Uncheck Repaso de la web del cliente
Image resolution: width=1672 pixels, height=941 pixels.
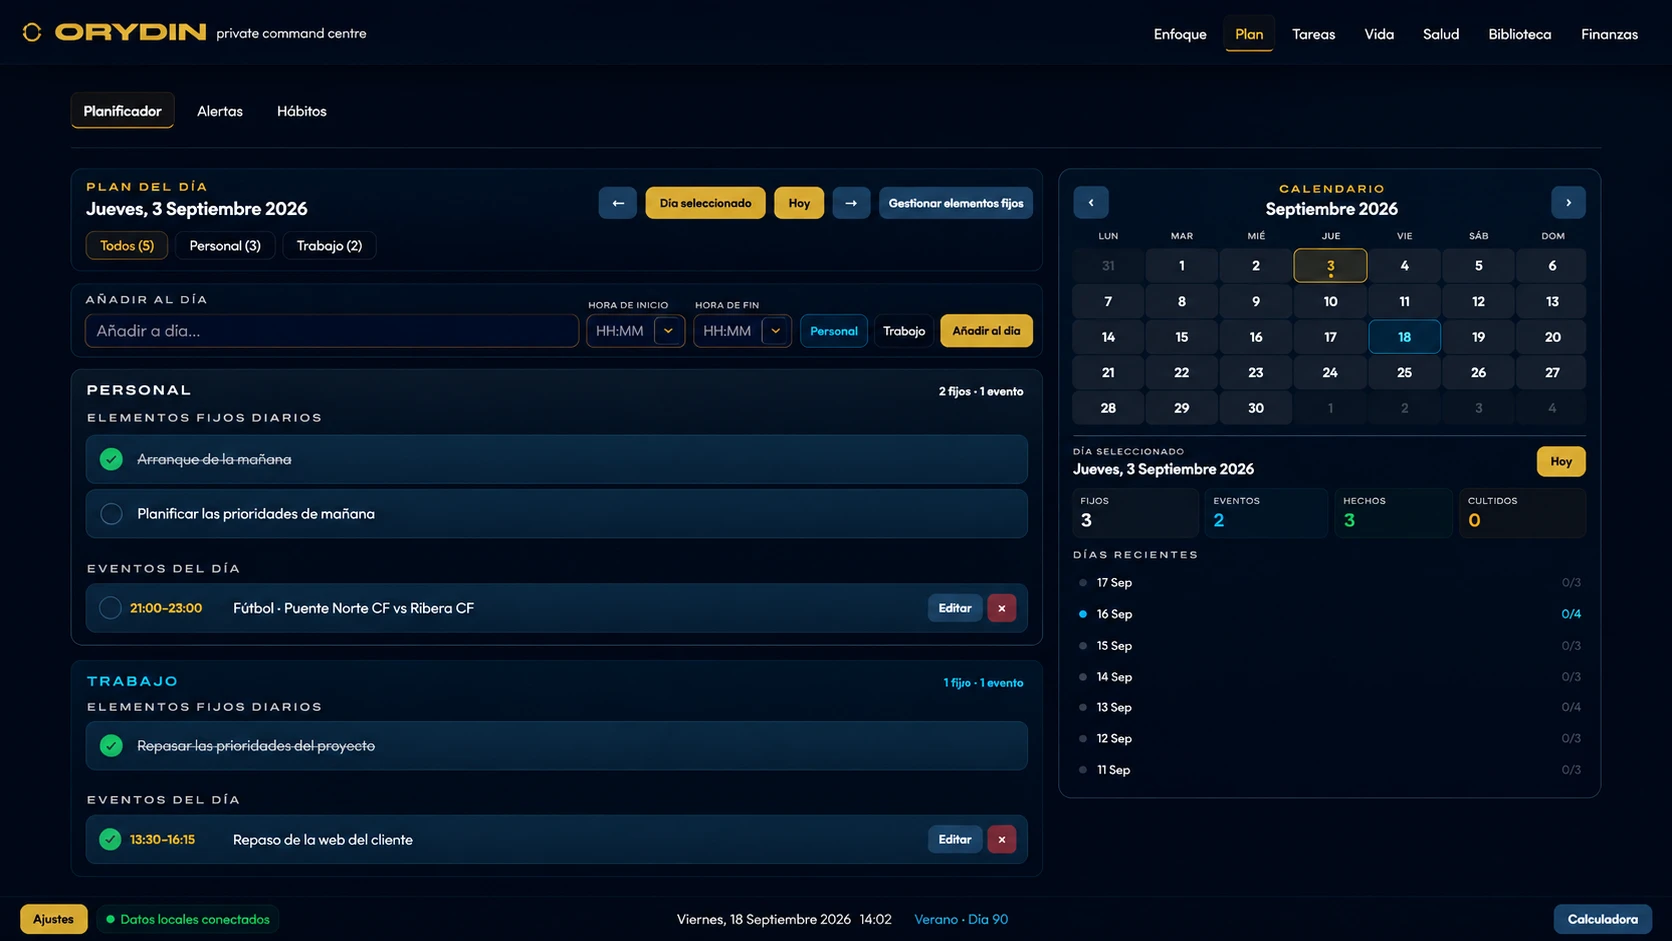pyautogui.click(x=111, y=839)
